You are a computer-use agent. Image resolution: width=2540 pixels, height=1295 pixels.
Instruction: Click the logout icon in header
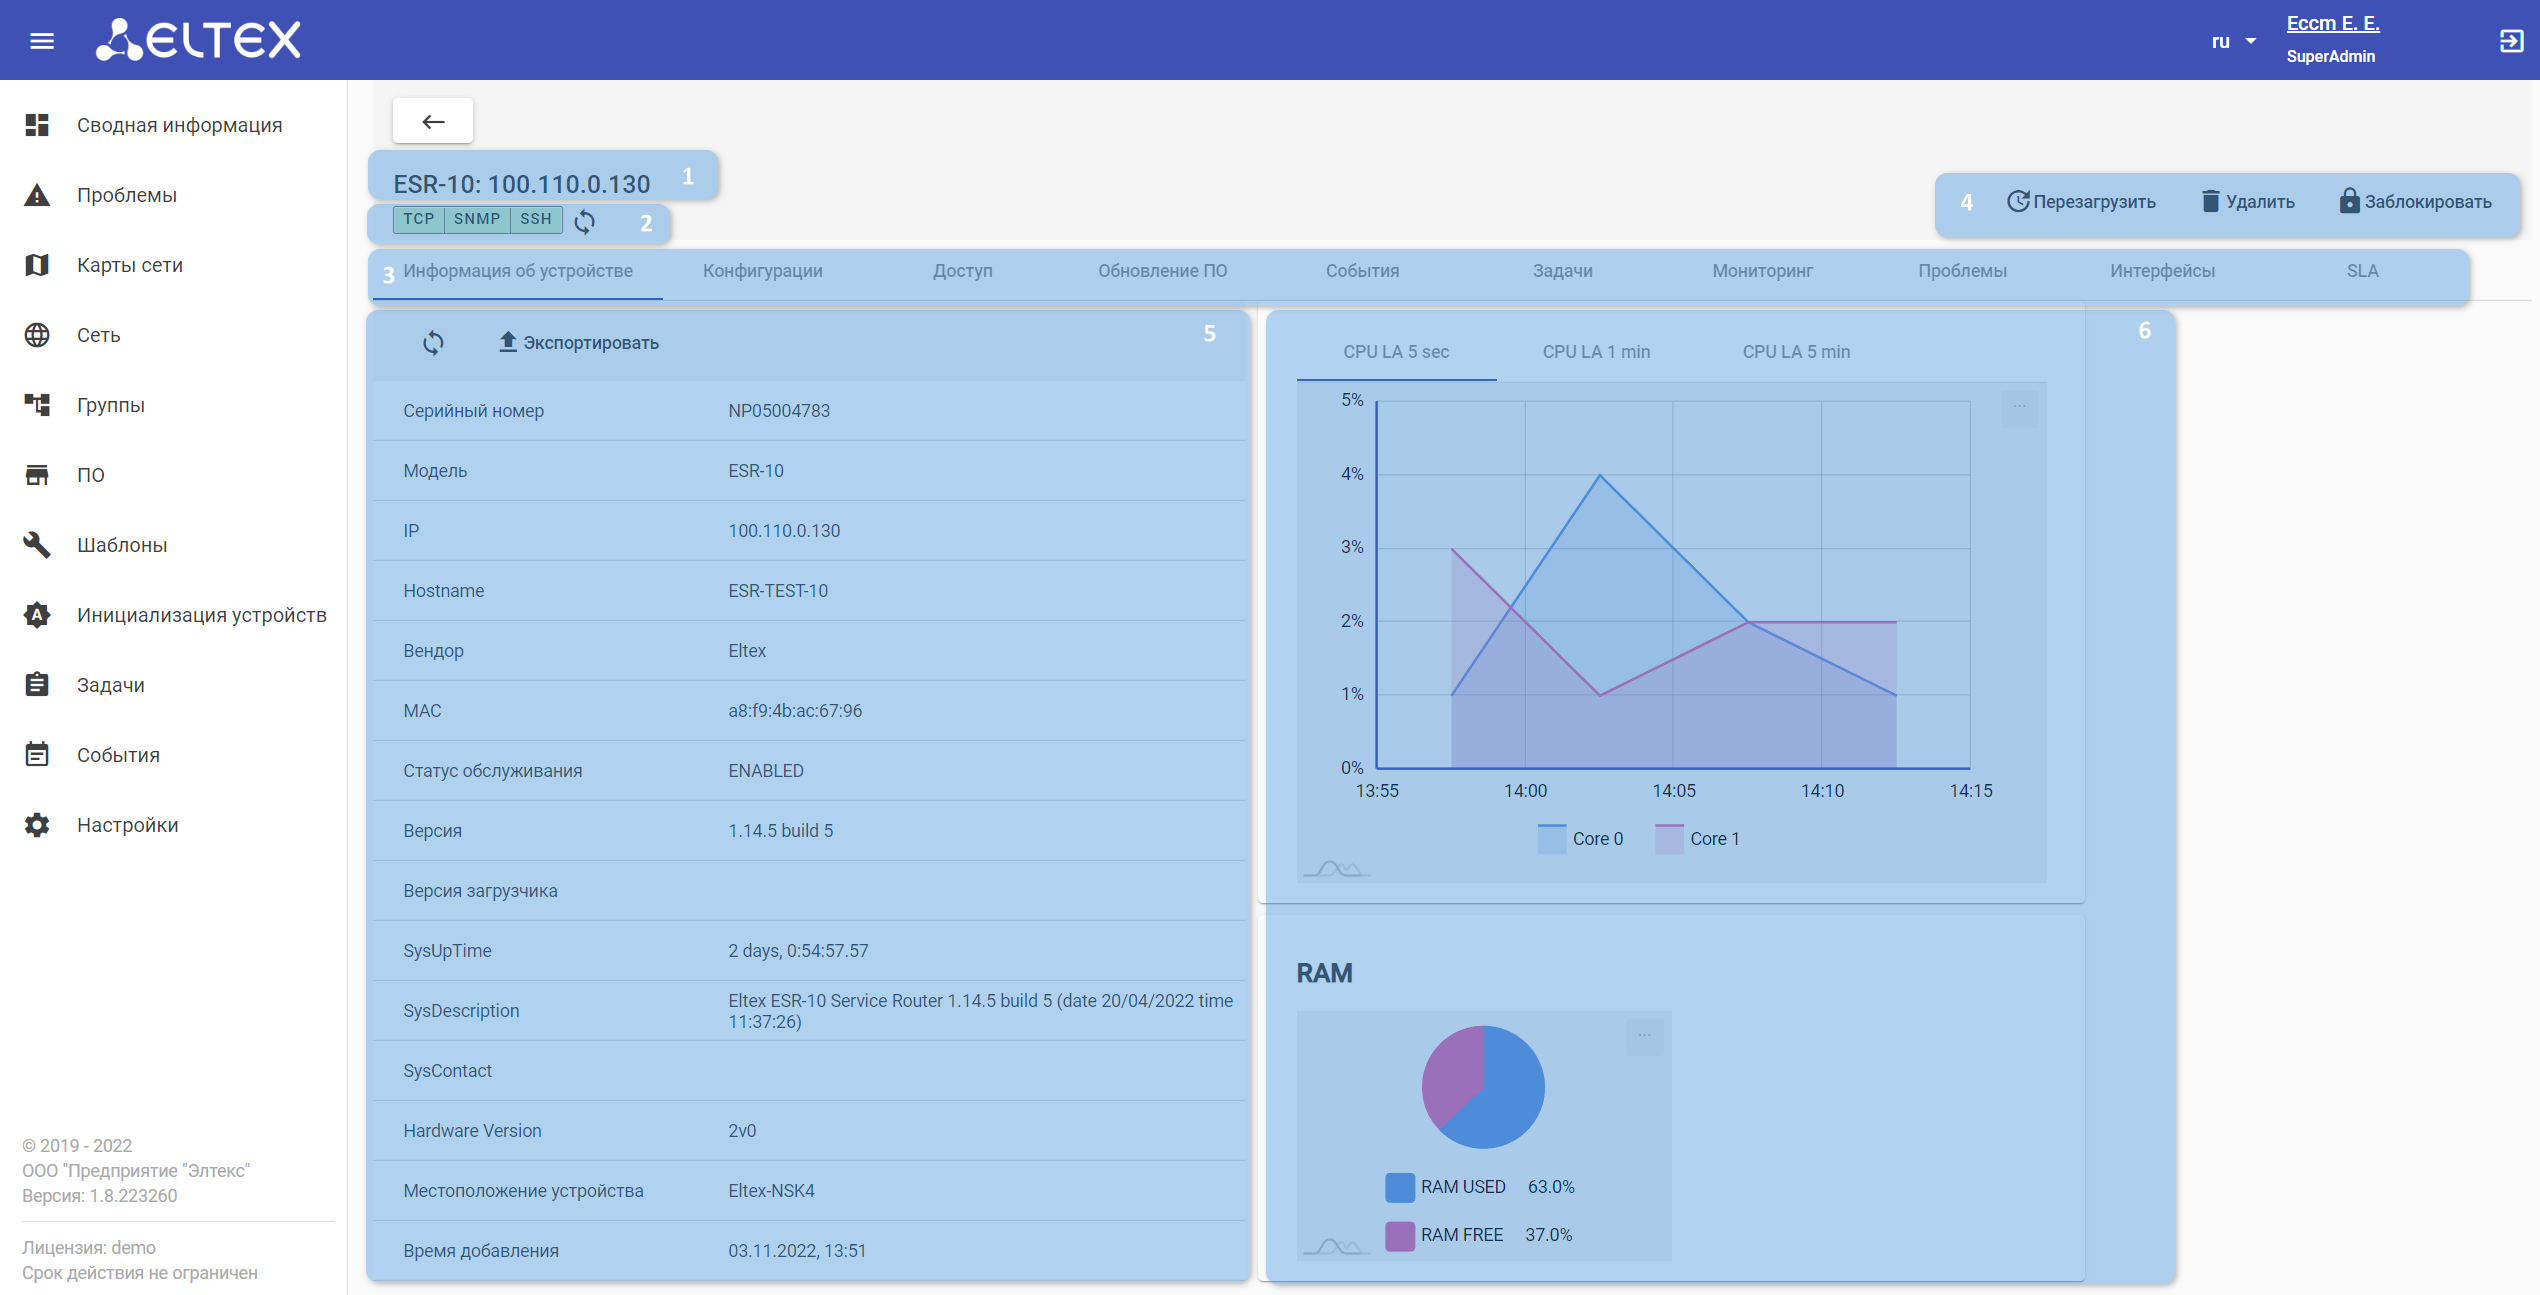[2511, 41]
